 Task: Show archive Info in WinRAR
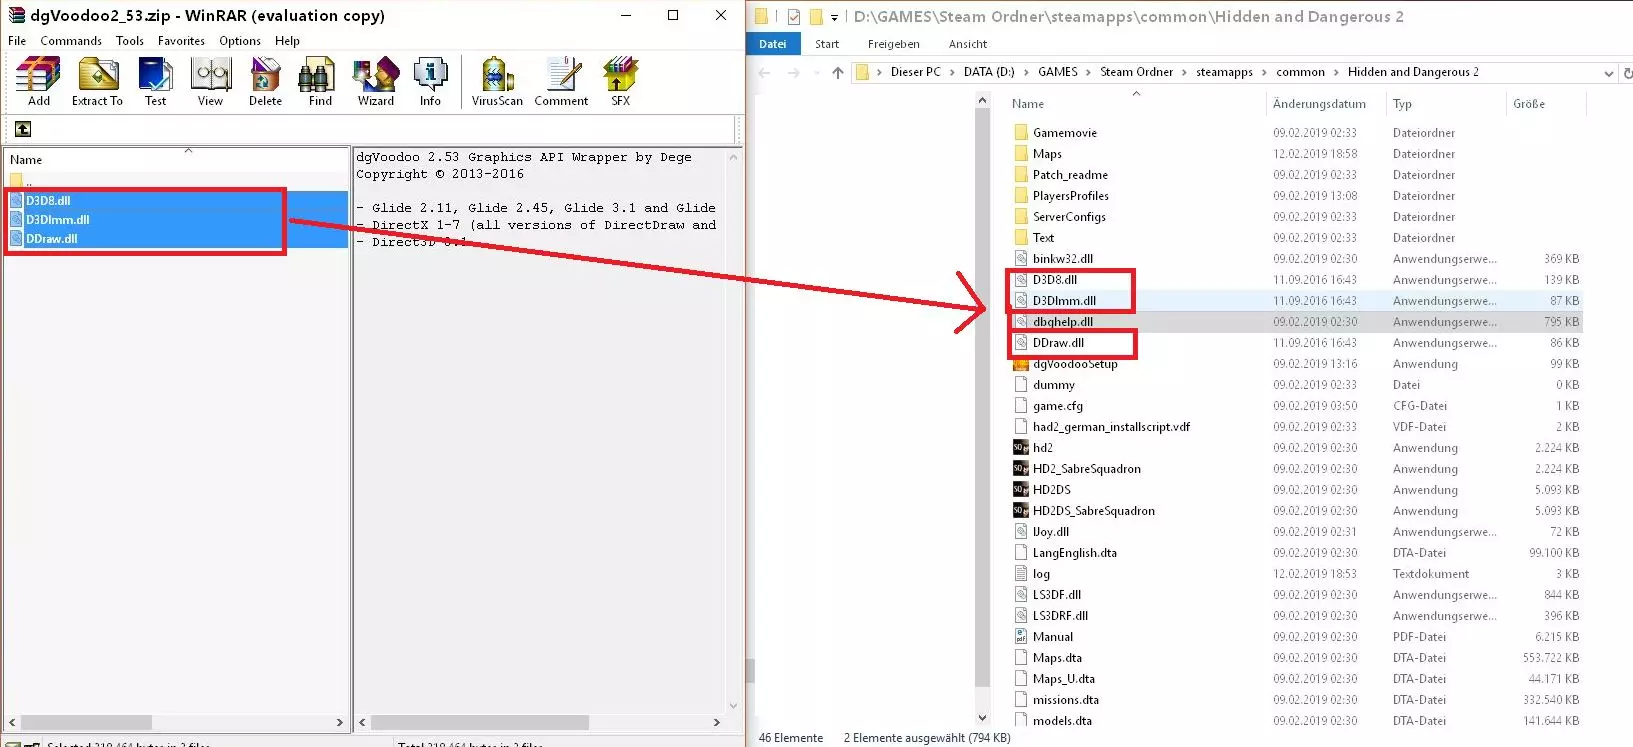point(430,81)
